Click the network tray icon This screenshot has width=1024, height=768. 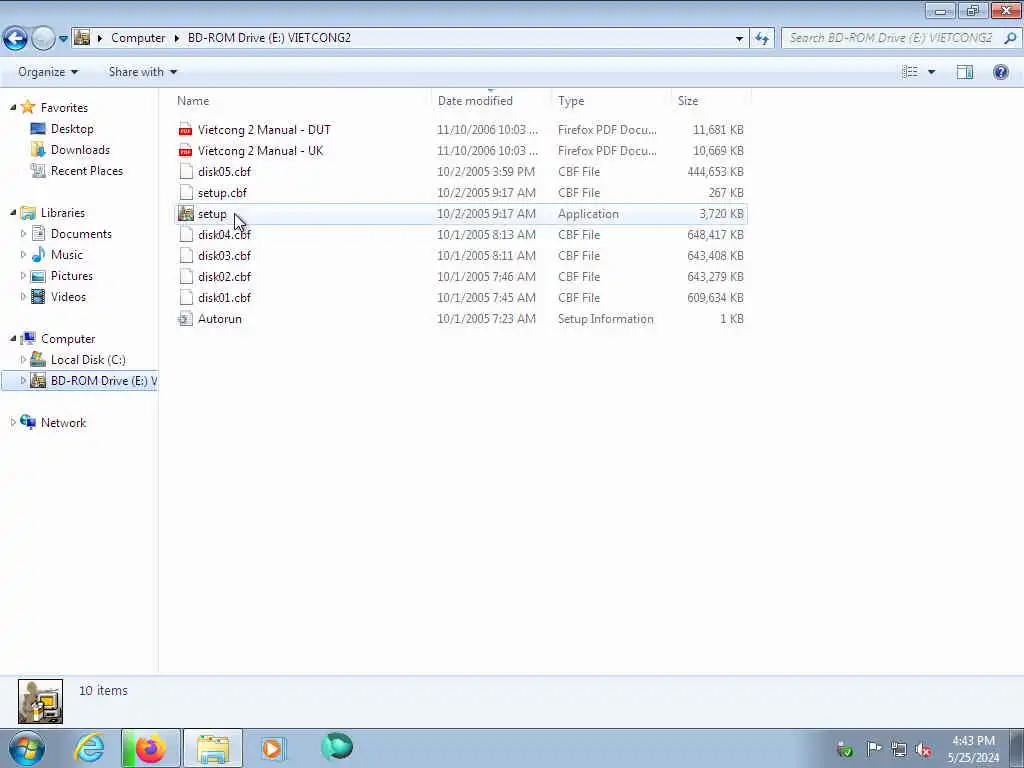point(899,749)
